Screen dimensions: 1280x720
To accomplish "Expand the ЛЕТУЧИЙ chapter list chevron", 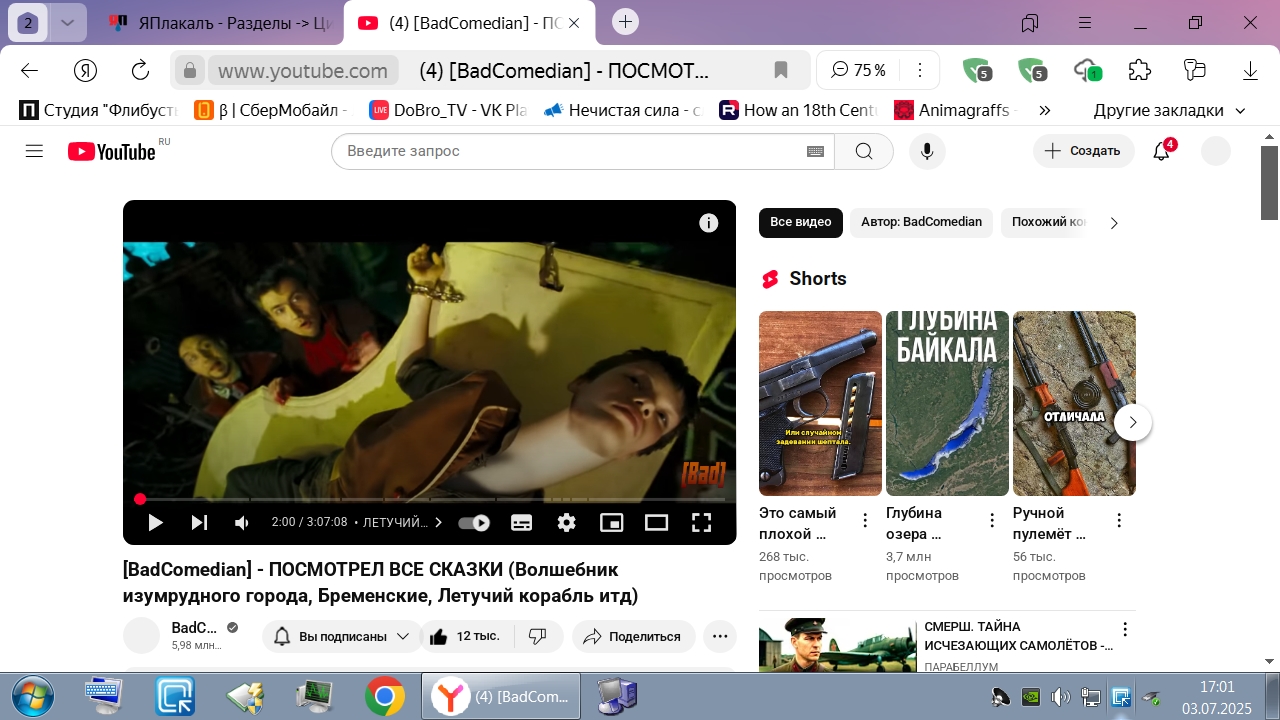I will point(438,522).
